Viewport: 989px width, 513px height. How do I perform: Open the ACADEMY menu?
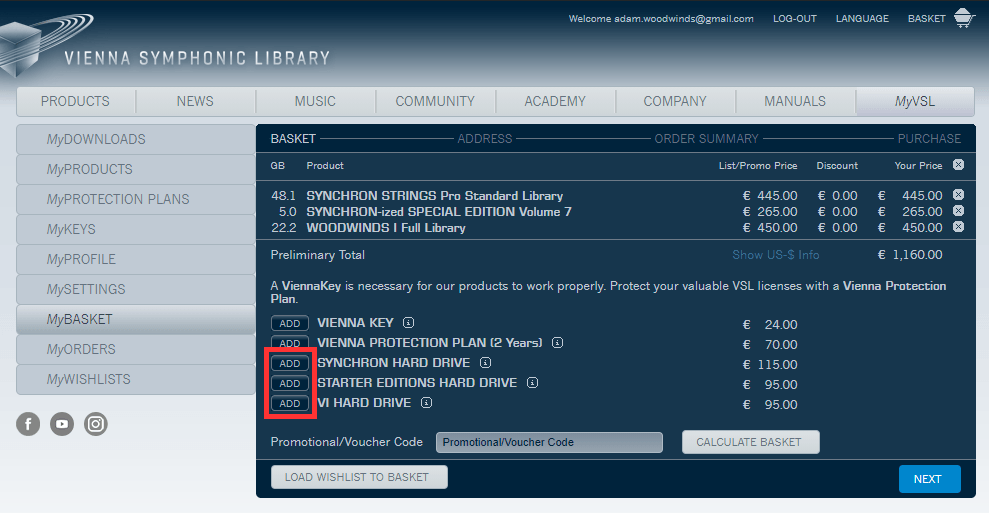coord(555,101)
